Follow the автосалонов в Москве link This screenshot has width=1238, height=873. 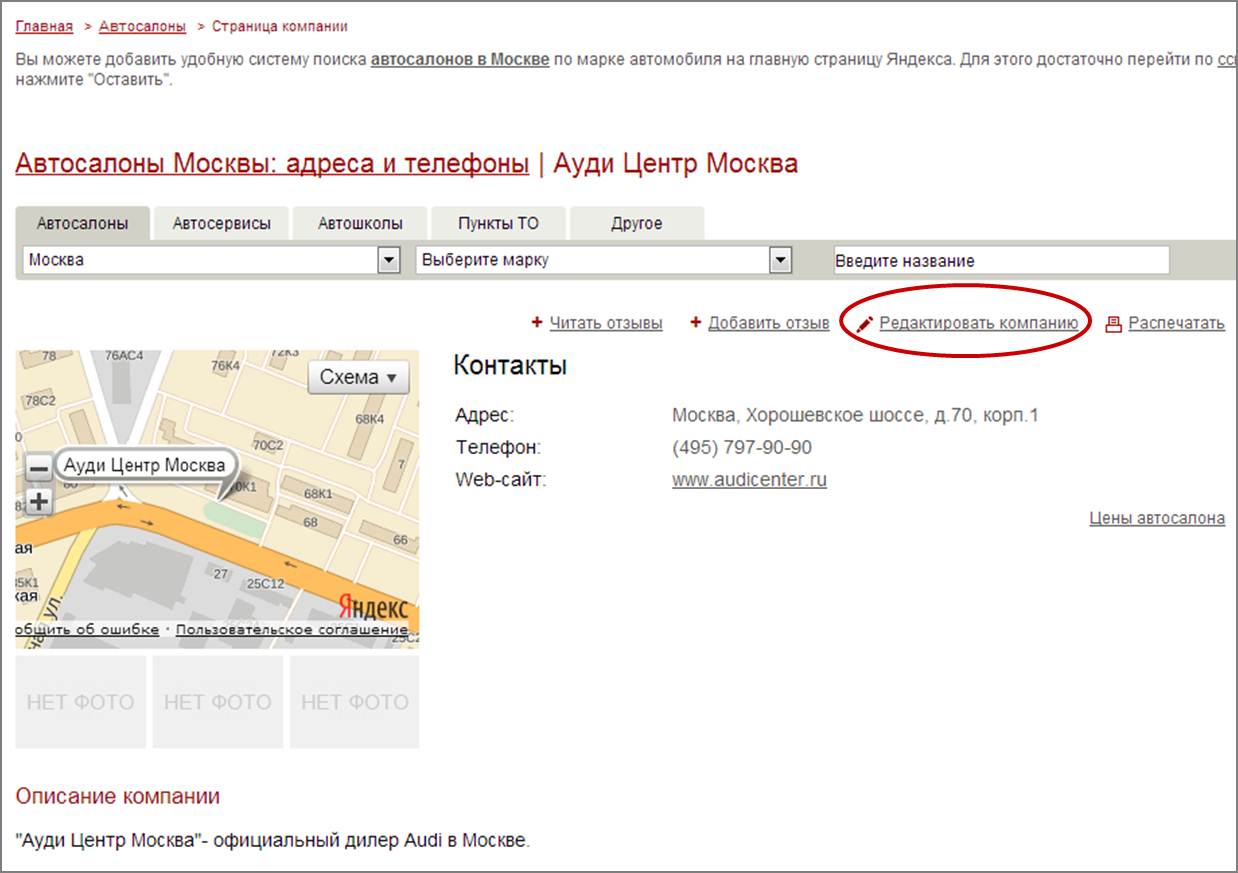click(x=460, y=60)
